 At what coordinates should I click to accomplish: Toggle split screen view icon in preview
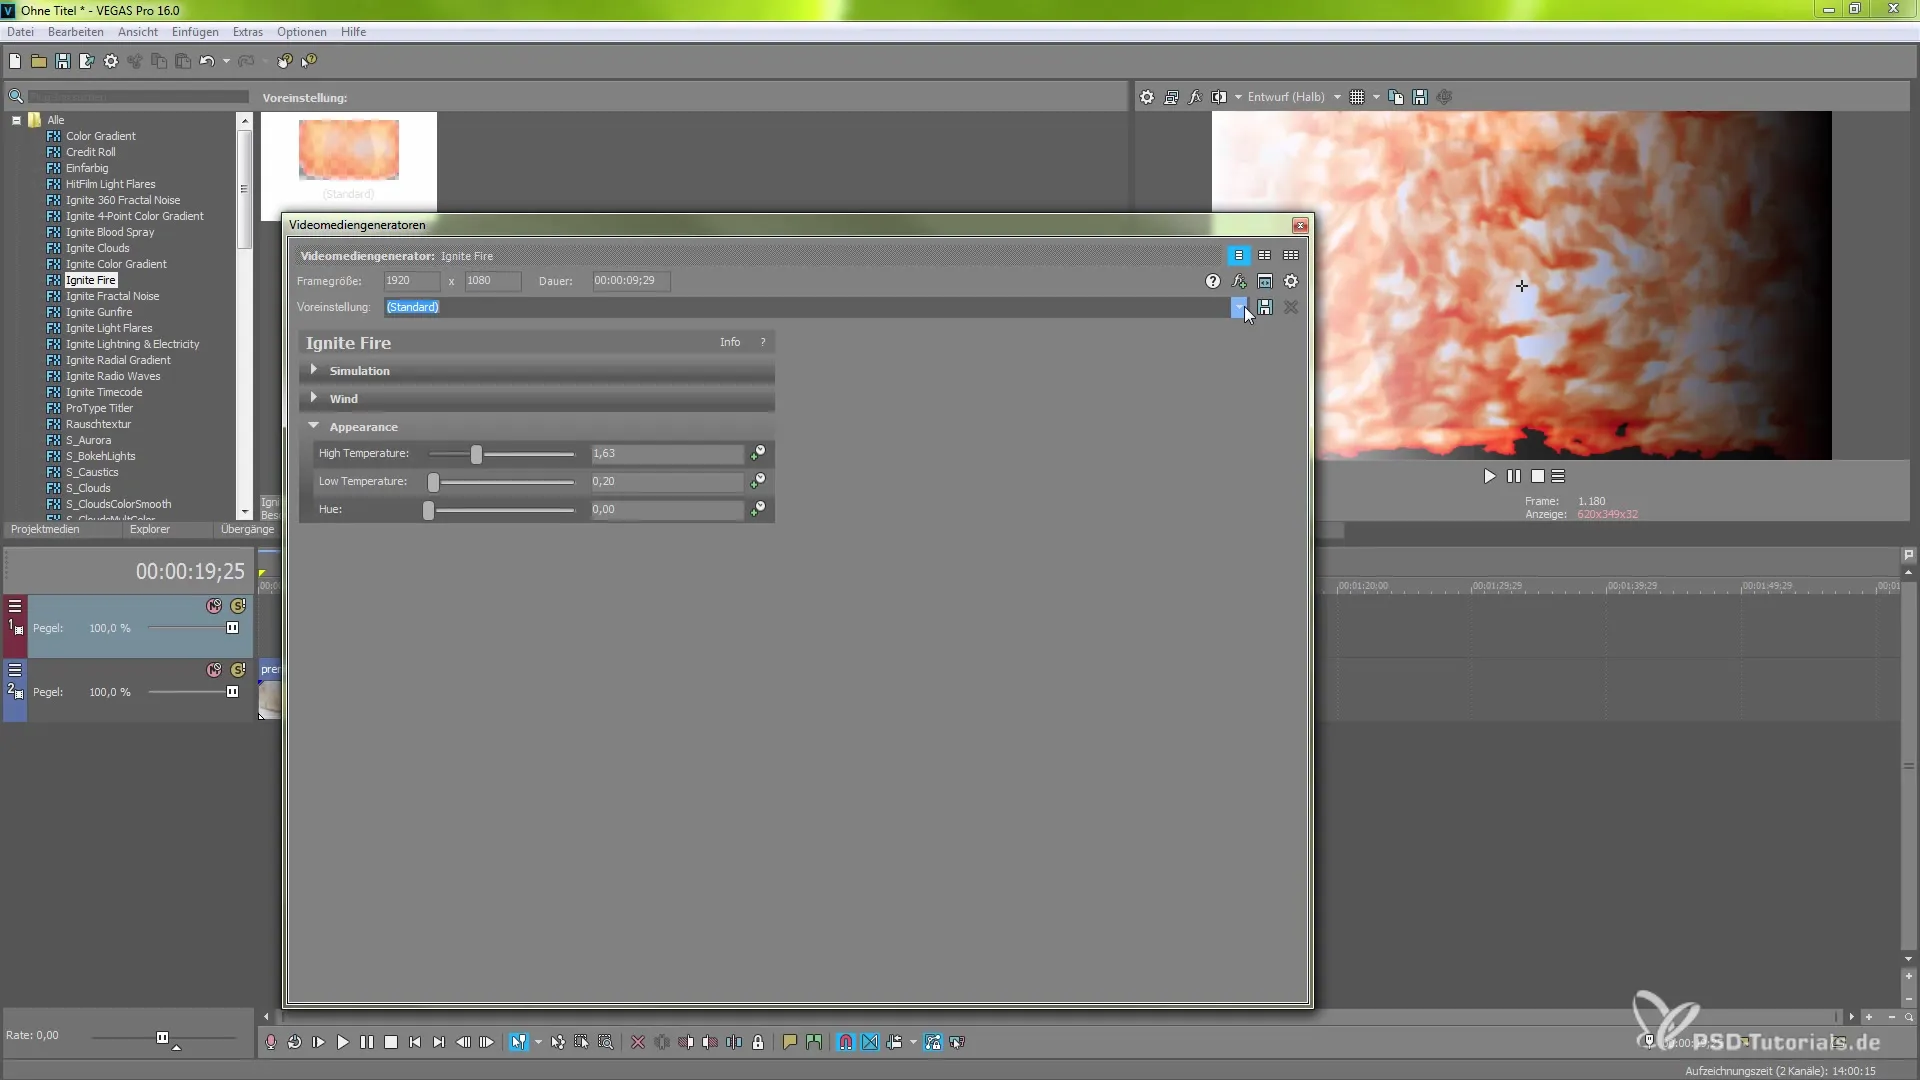coord(1219,97)
